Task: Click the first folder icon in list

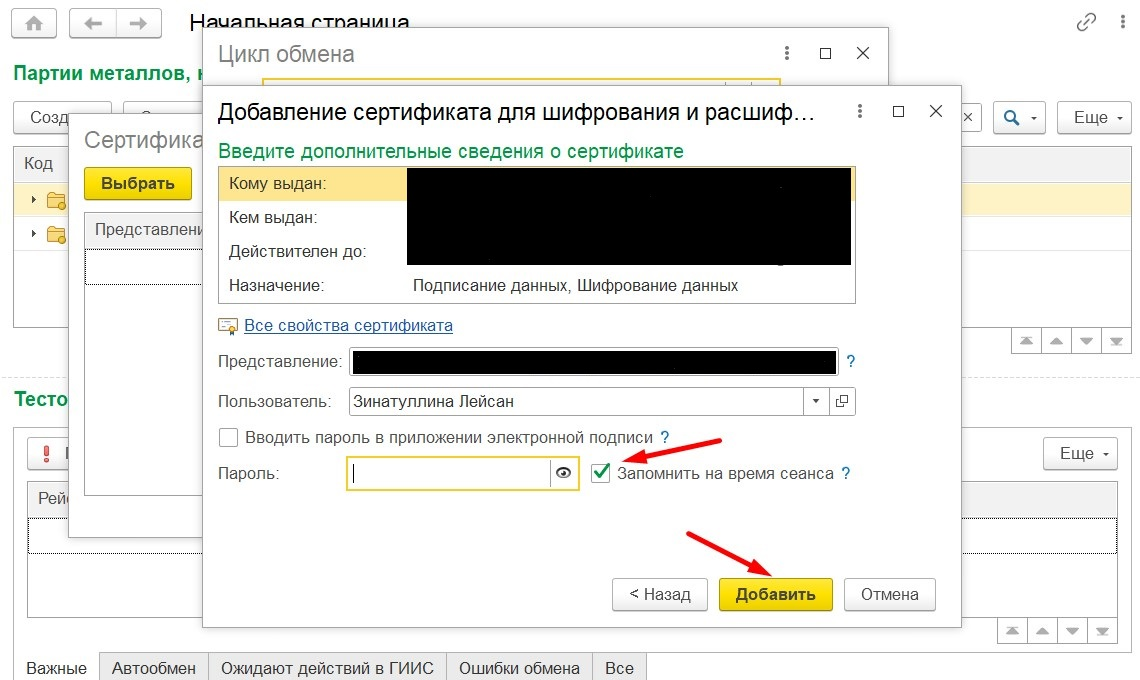Action: 56,200
